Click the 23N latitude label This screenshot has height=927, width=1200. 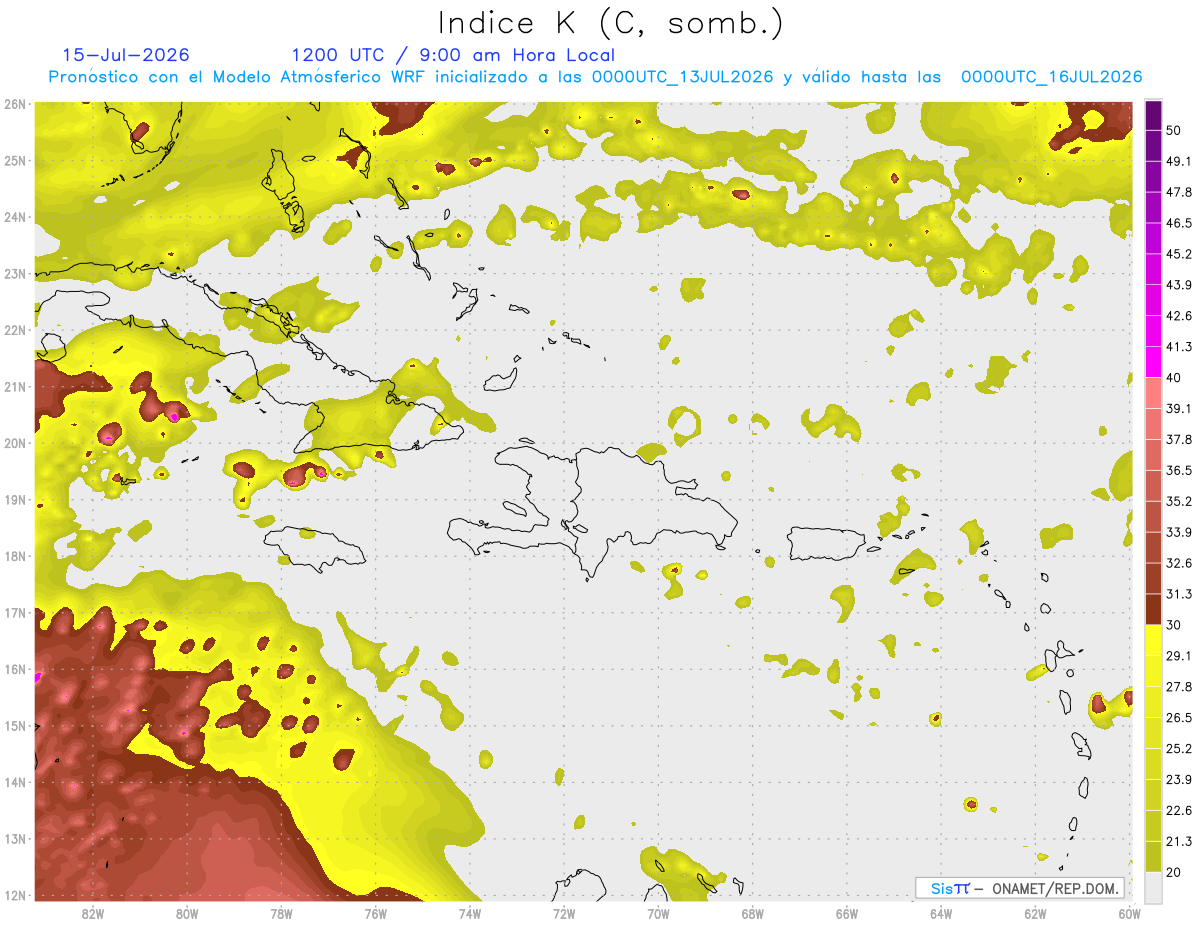(14, 274)
